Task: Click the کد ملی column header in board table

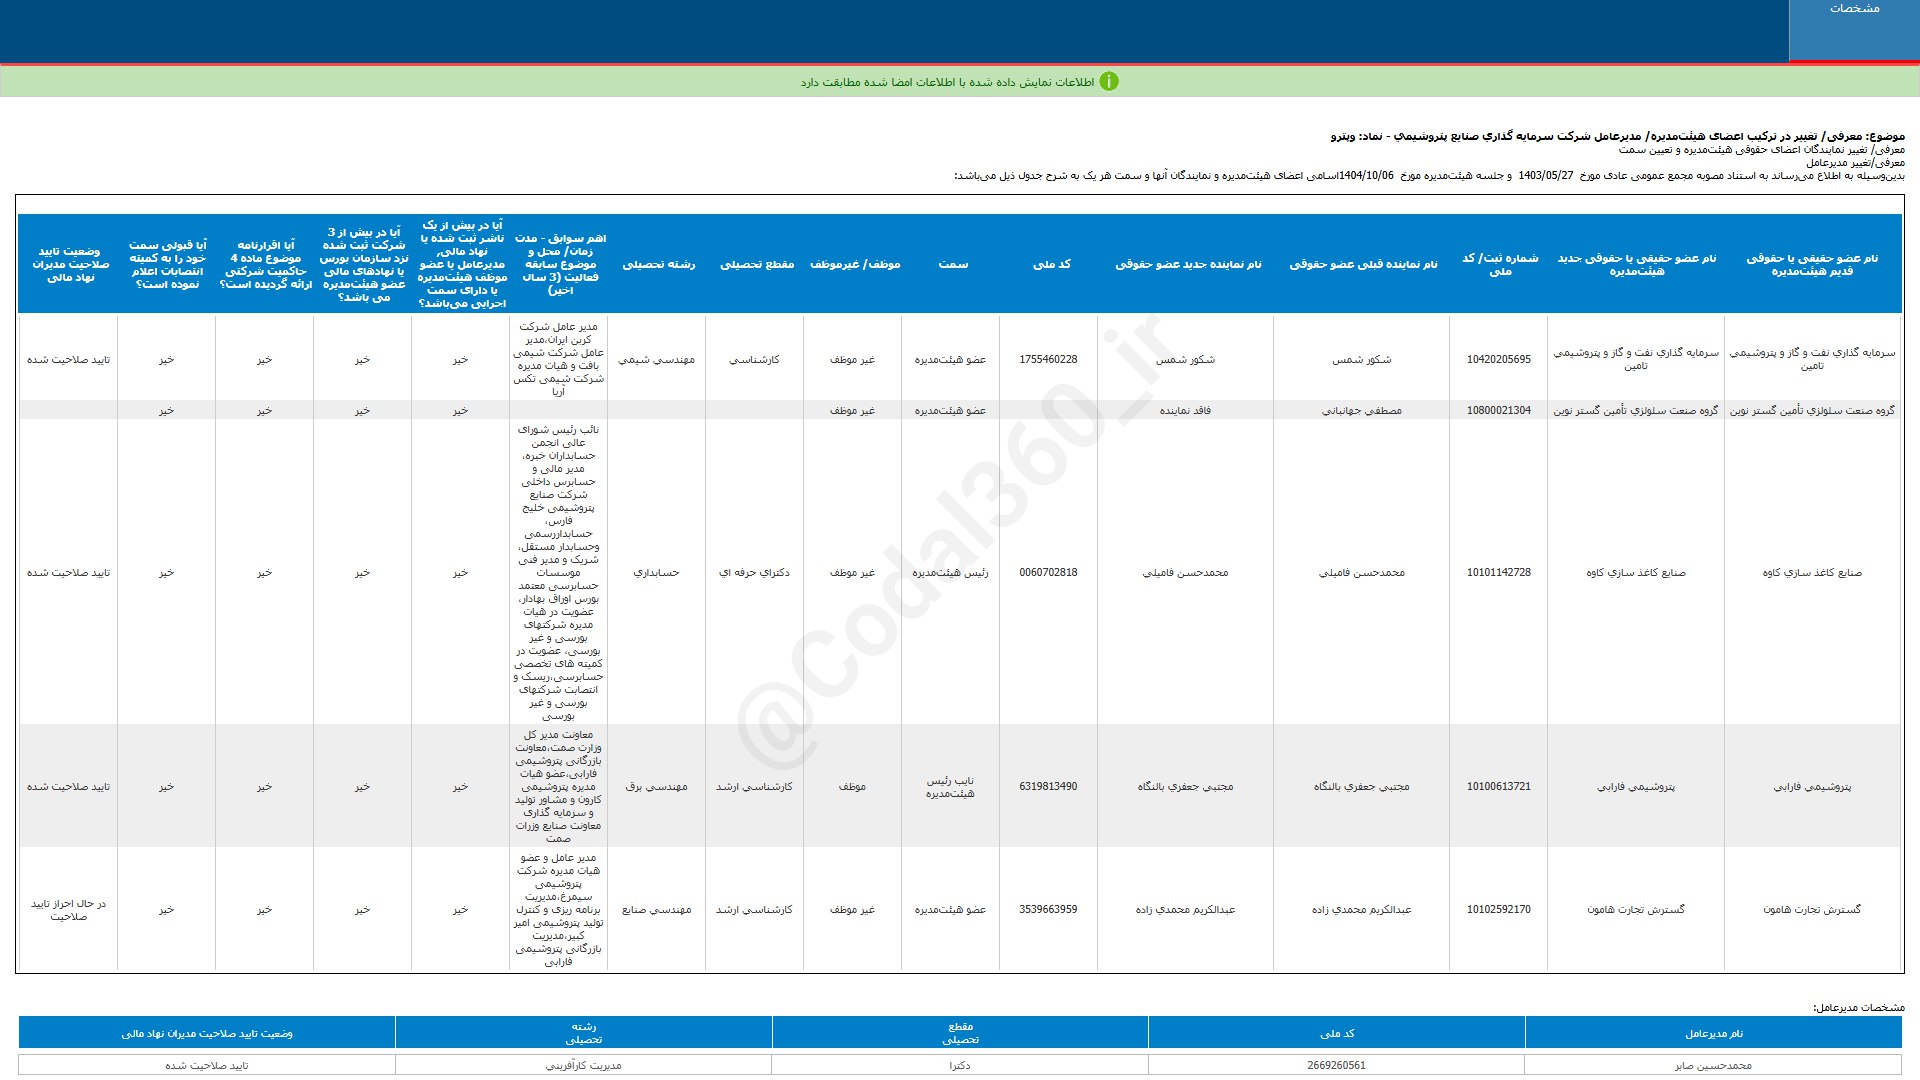Action: (x=1050, y=264)
